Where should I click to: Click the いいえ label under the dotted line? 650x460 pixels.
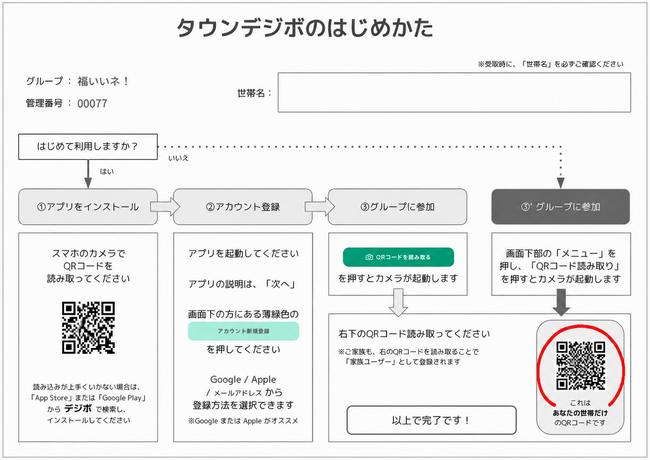178,158
